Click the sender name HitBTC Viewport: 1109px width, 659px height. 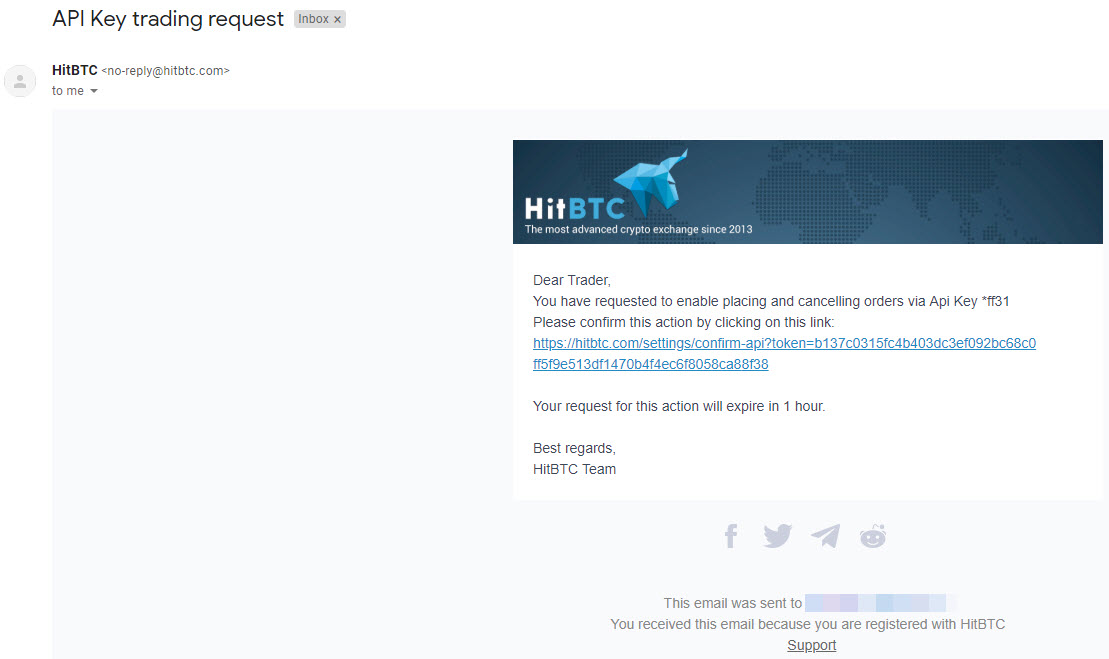[74, 70]
